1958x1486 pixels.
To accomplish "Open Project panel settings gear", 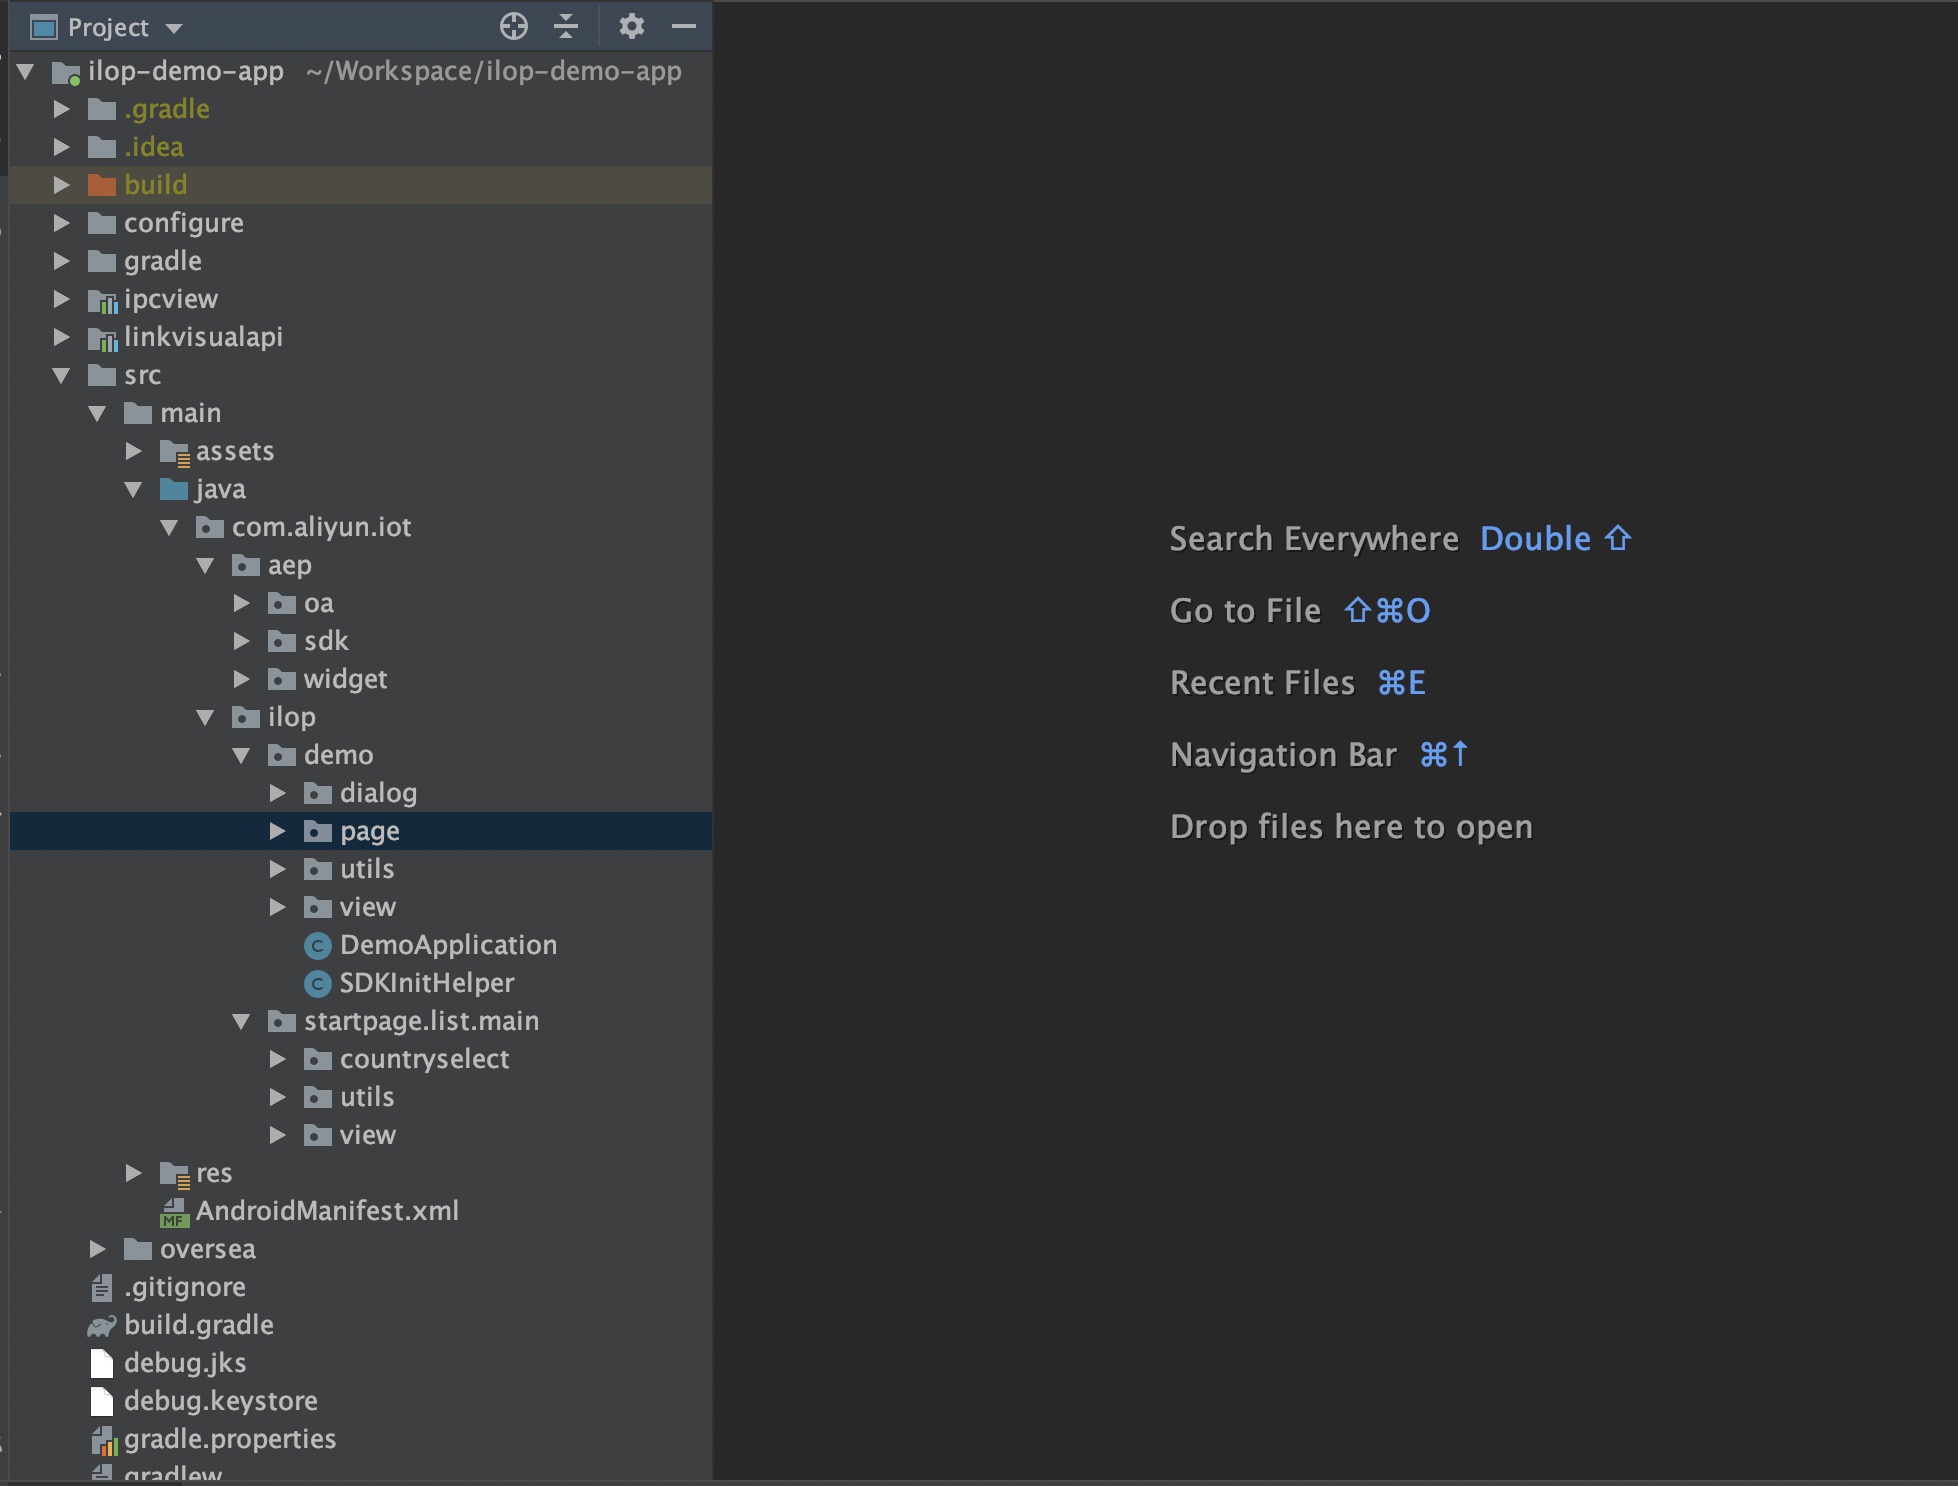I will [631, 27].
